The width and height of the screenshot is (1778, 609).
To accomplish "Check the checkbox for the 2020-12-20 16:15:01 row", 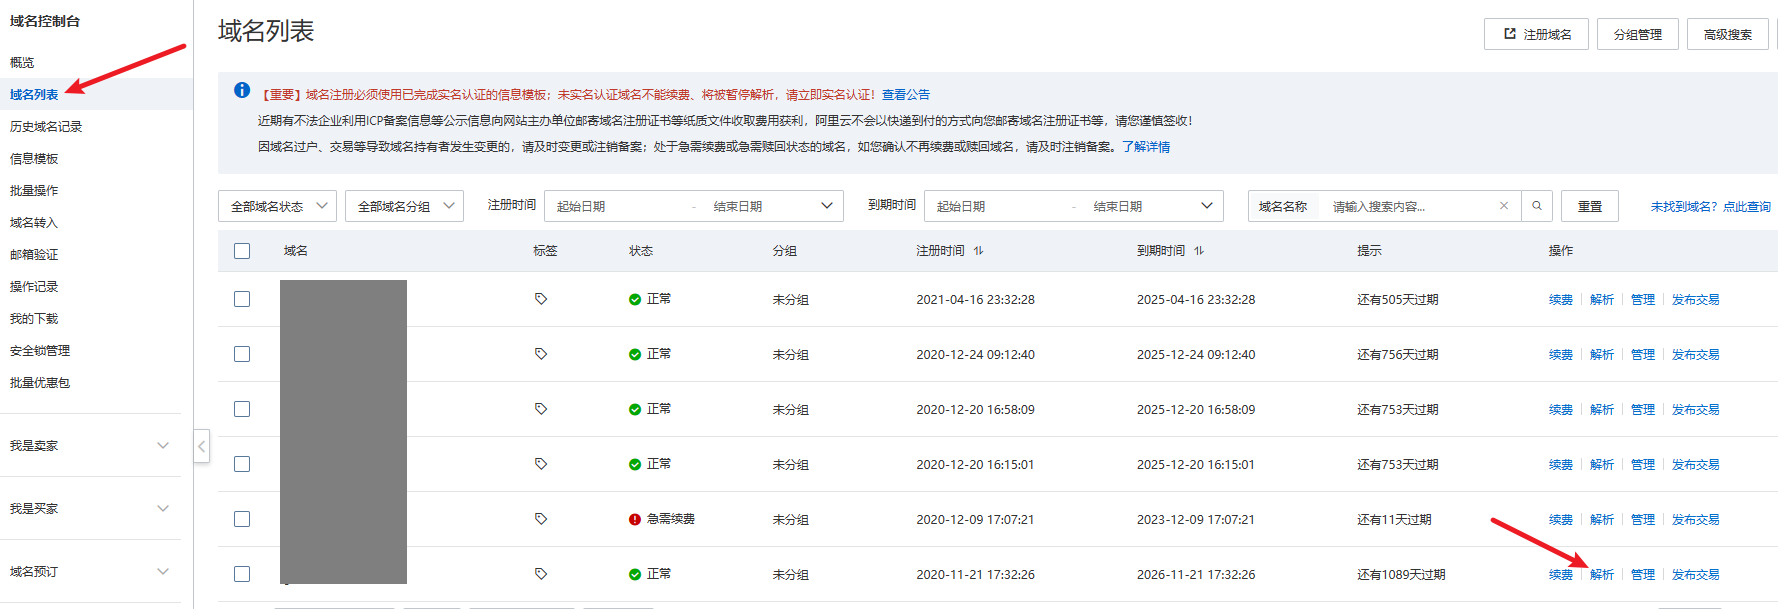I will (x=242, y=464).
